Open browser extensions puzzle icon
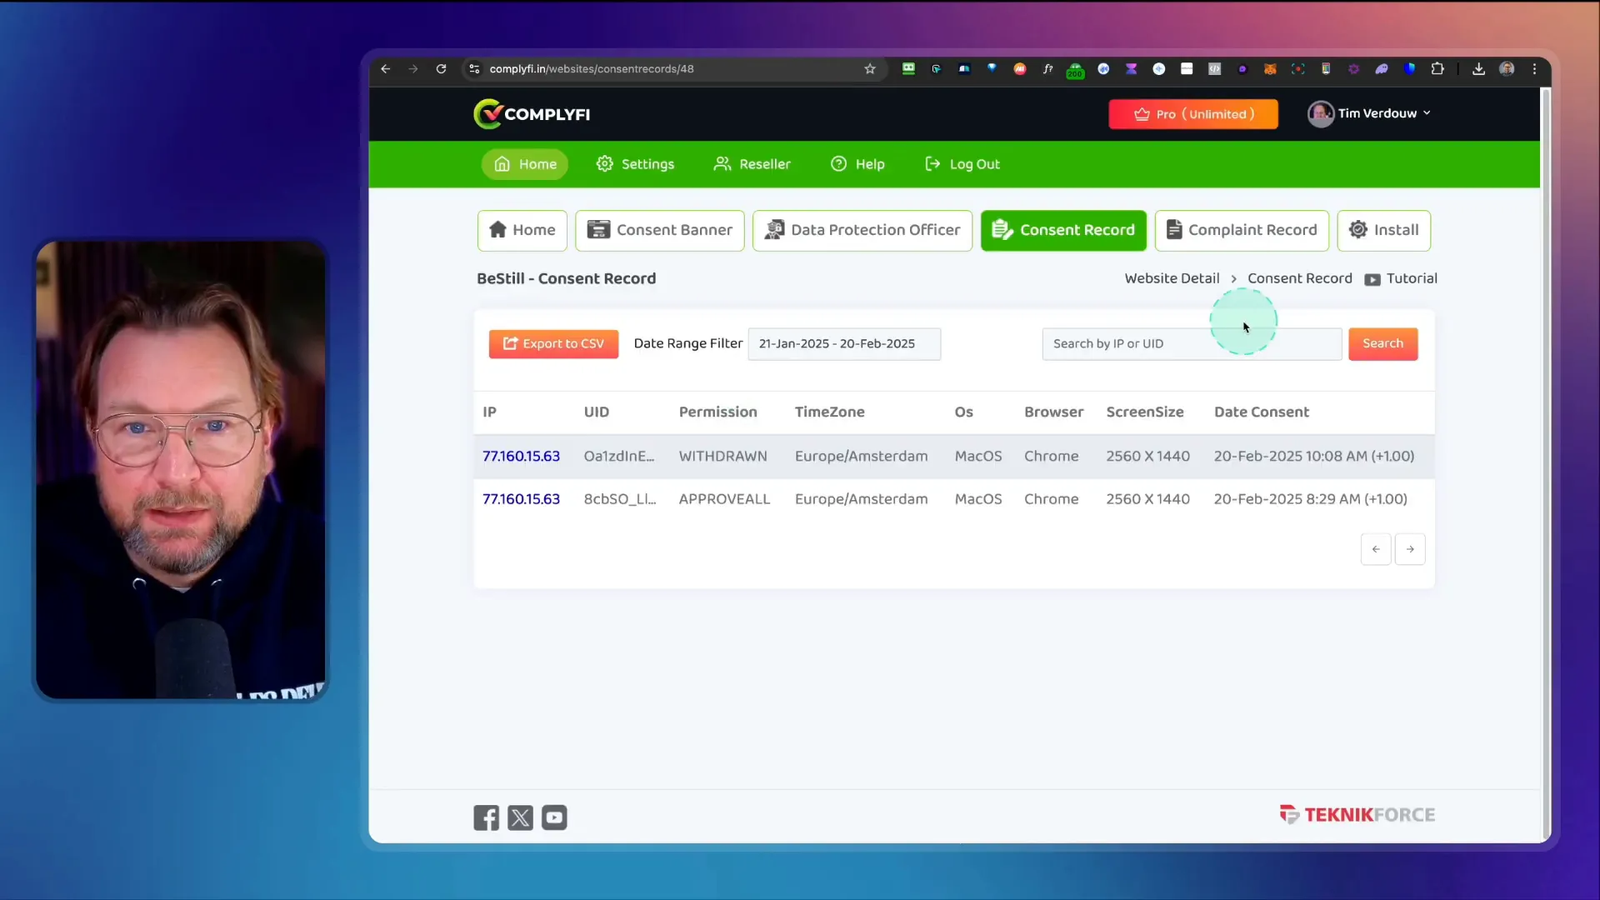The width and height of the screenshot is (1600, 900). pyautogui.click(x=1438, y=69)
